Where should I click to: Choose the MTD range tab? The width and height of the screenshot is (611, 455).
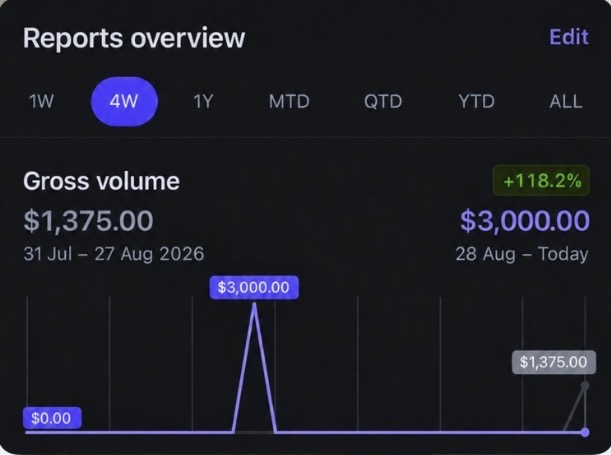tap(289, 102)
